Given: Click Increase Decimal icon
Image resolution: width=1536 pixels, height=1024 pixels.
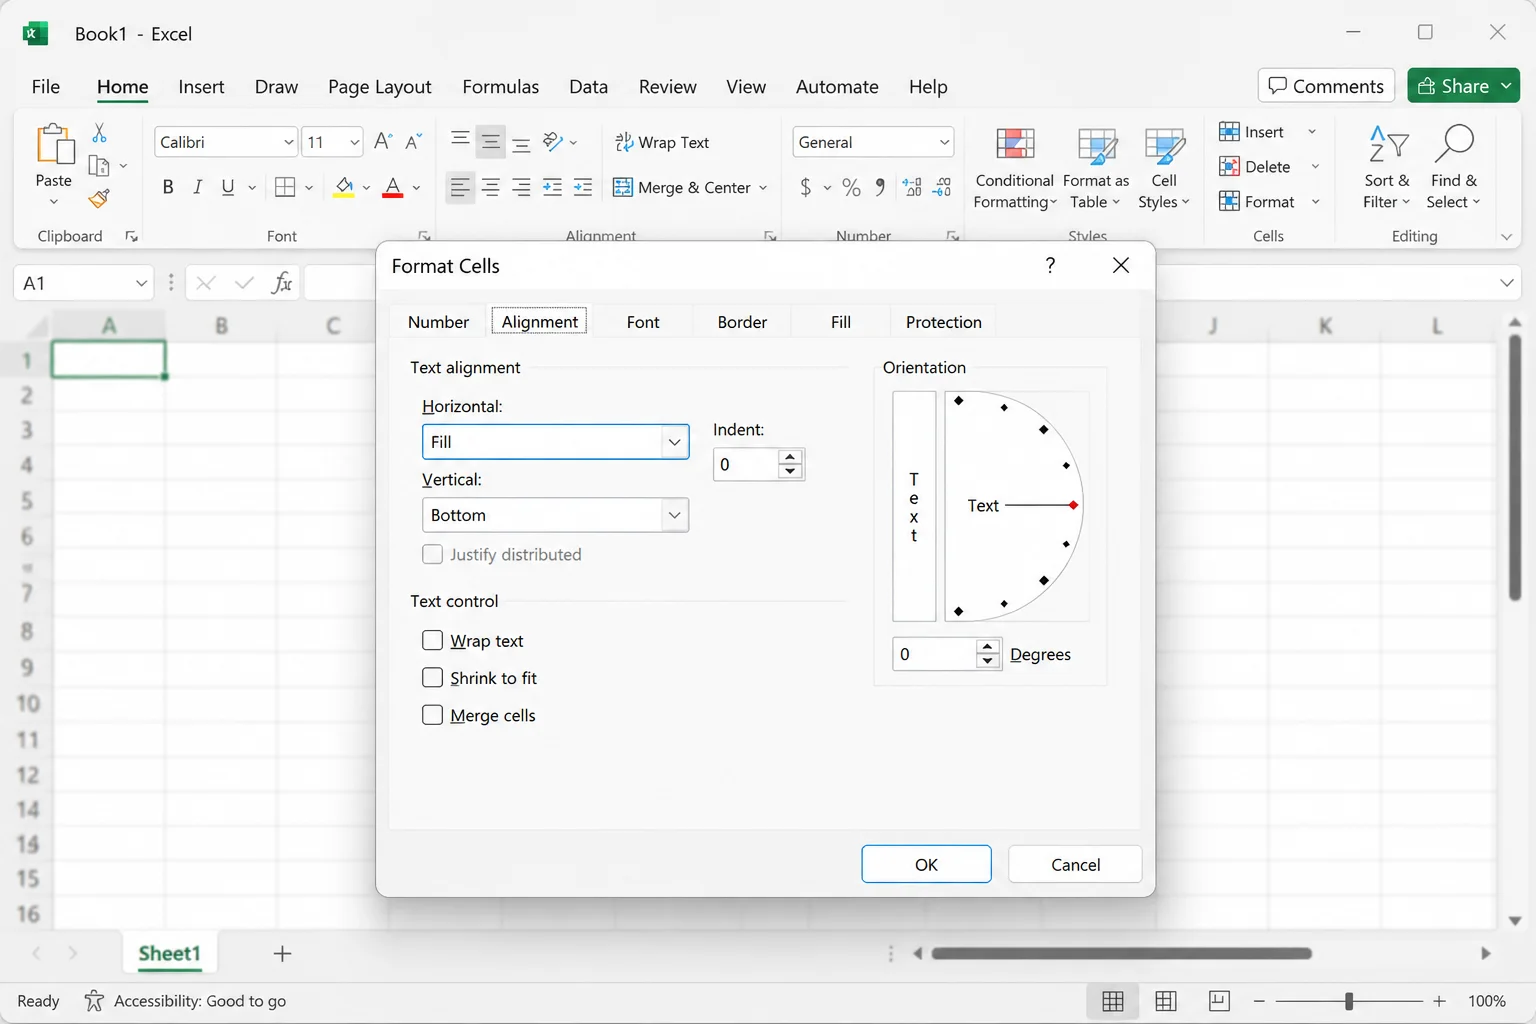Looking at the screenshot, I should point(912,187).
